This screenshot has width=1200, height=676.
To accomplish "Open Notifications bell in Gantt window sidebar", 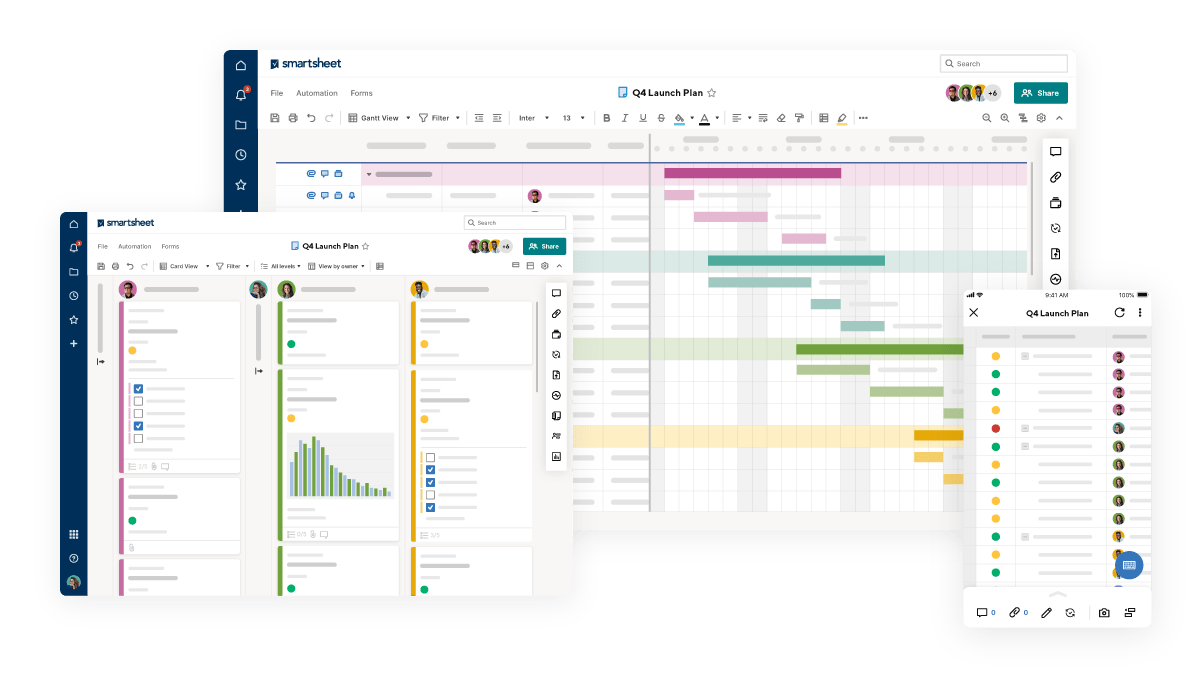I will pyautogui.click(x=241, y=95).
